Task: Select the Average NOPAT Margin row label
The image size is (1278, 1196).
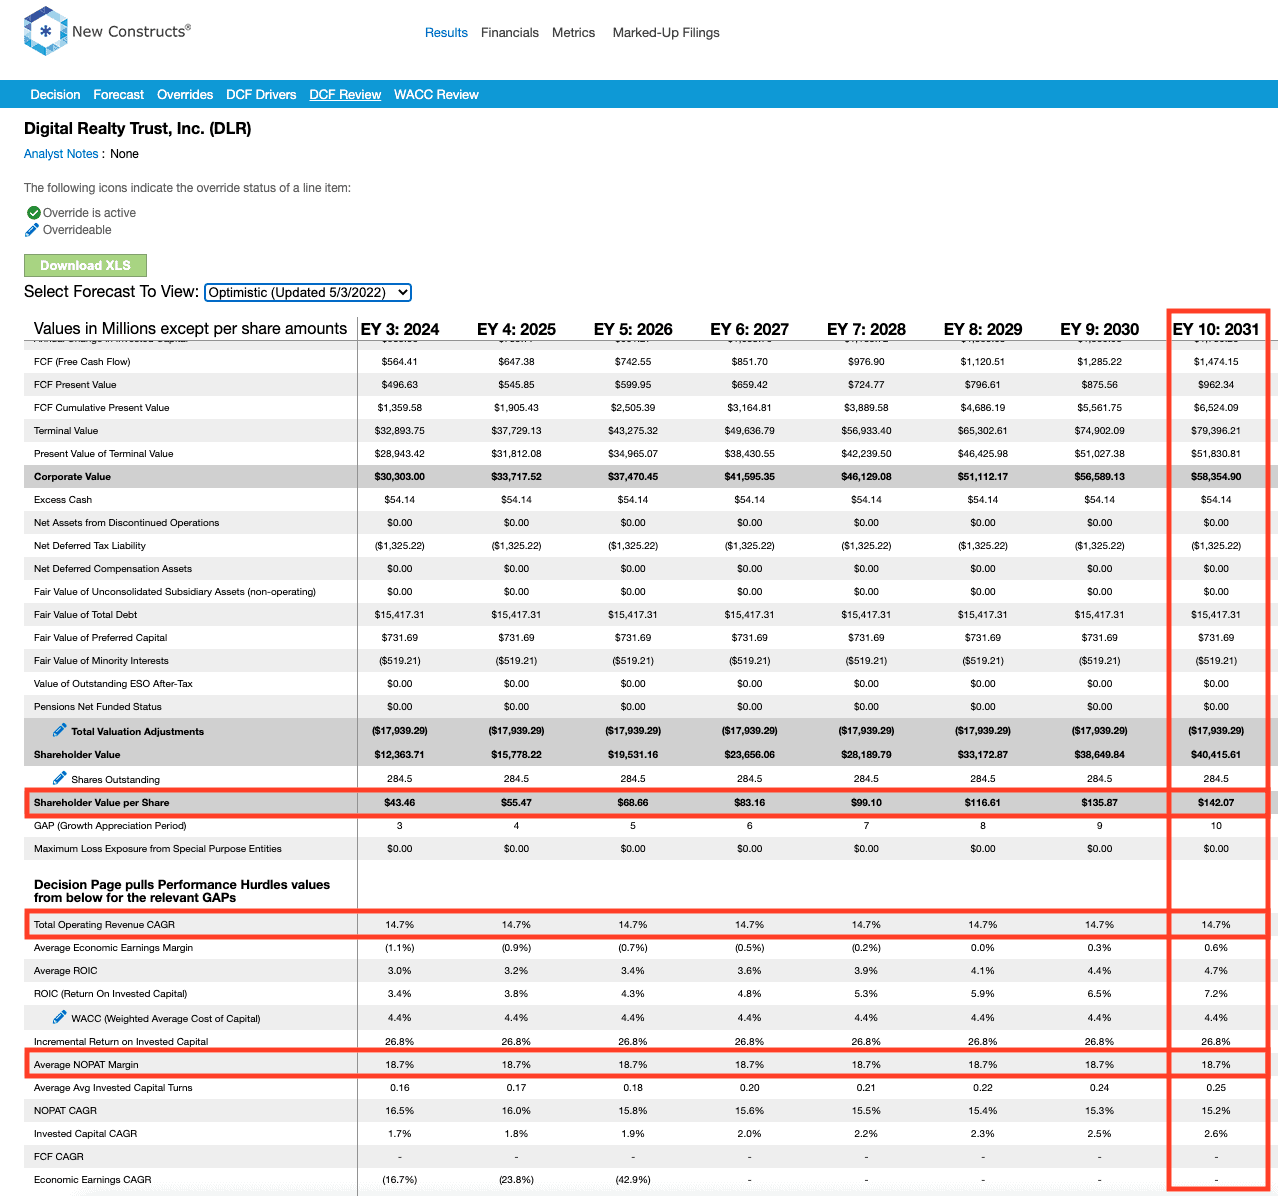Action: click(x=86, y=1065)
